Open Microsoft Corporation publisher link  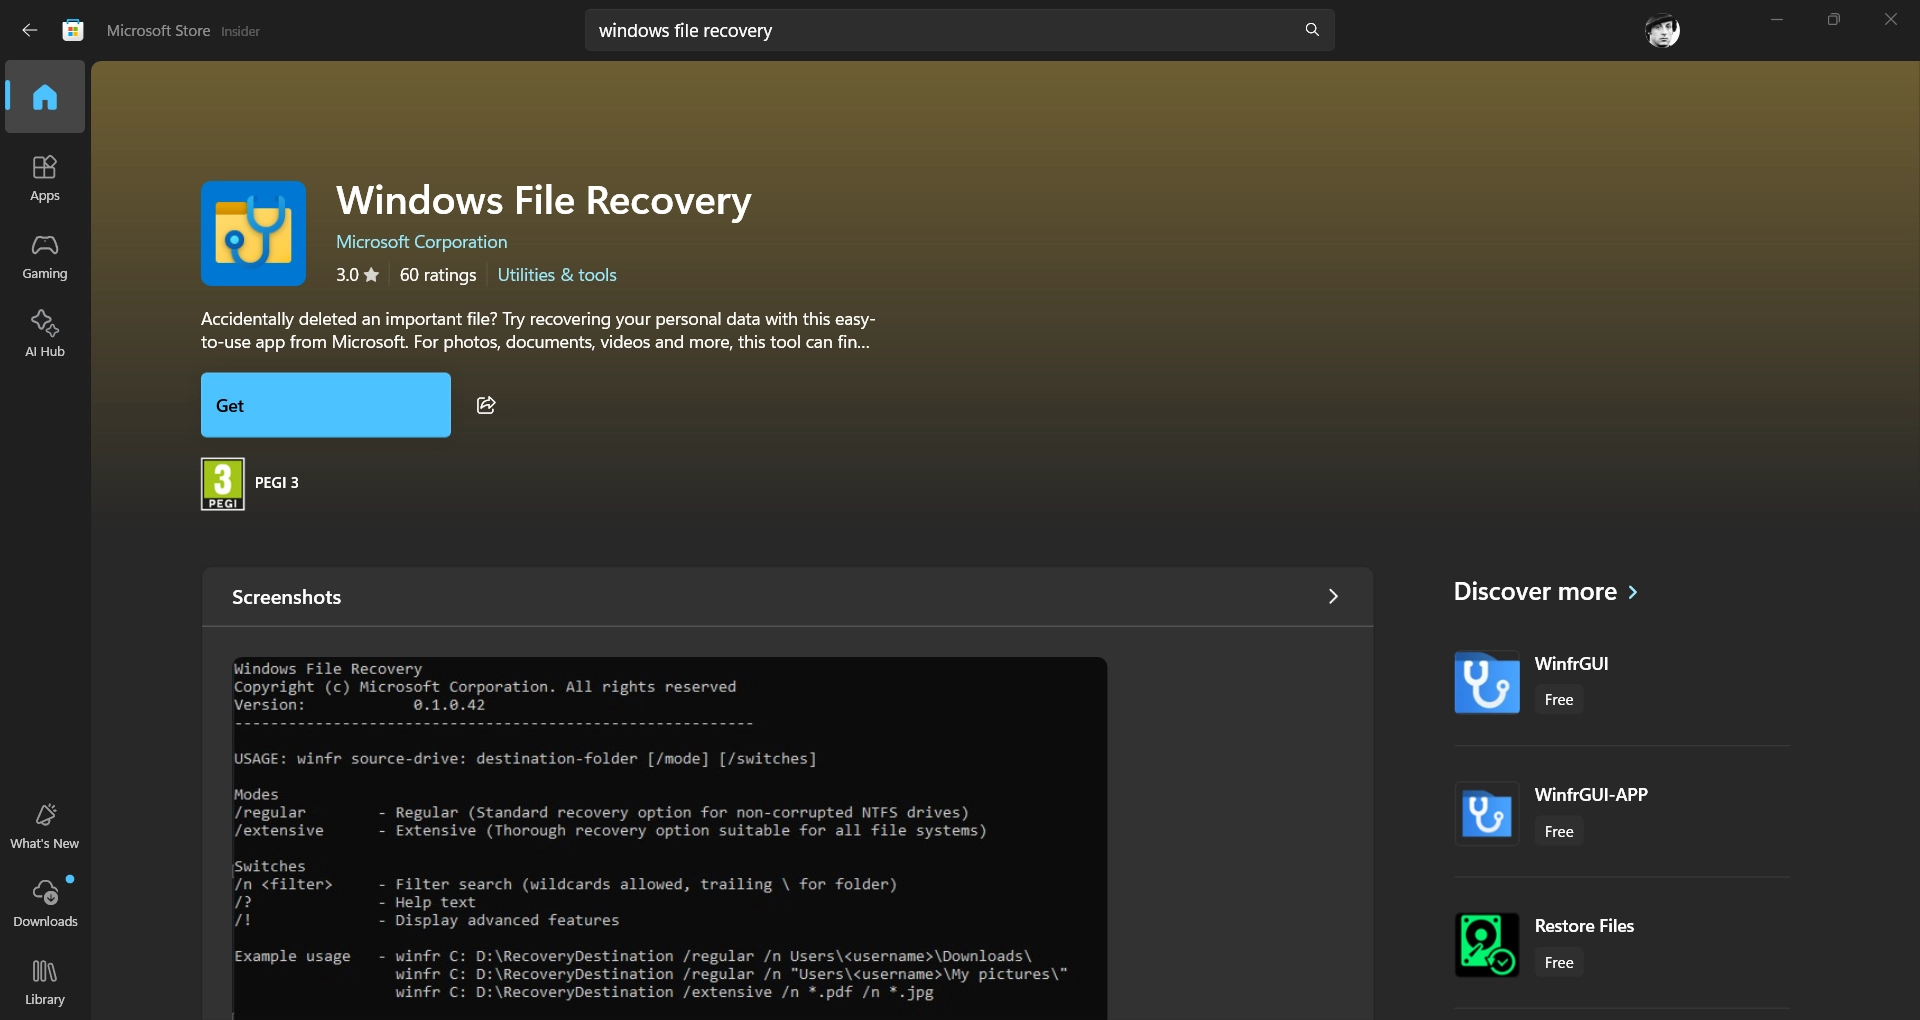tap(421, 242)
